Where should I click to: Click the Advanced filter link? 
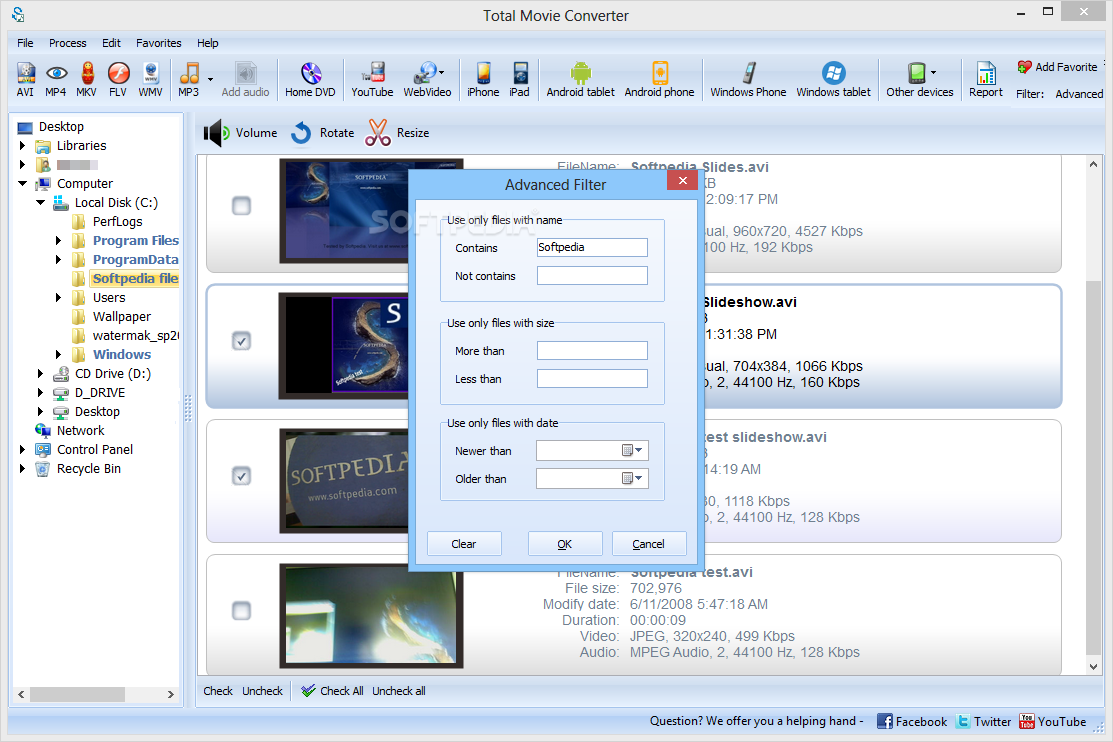(1079, 94)
